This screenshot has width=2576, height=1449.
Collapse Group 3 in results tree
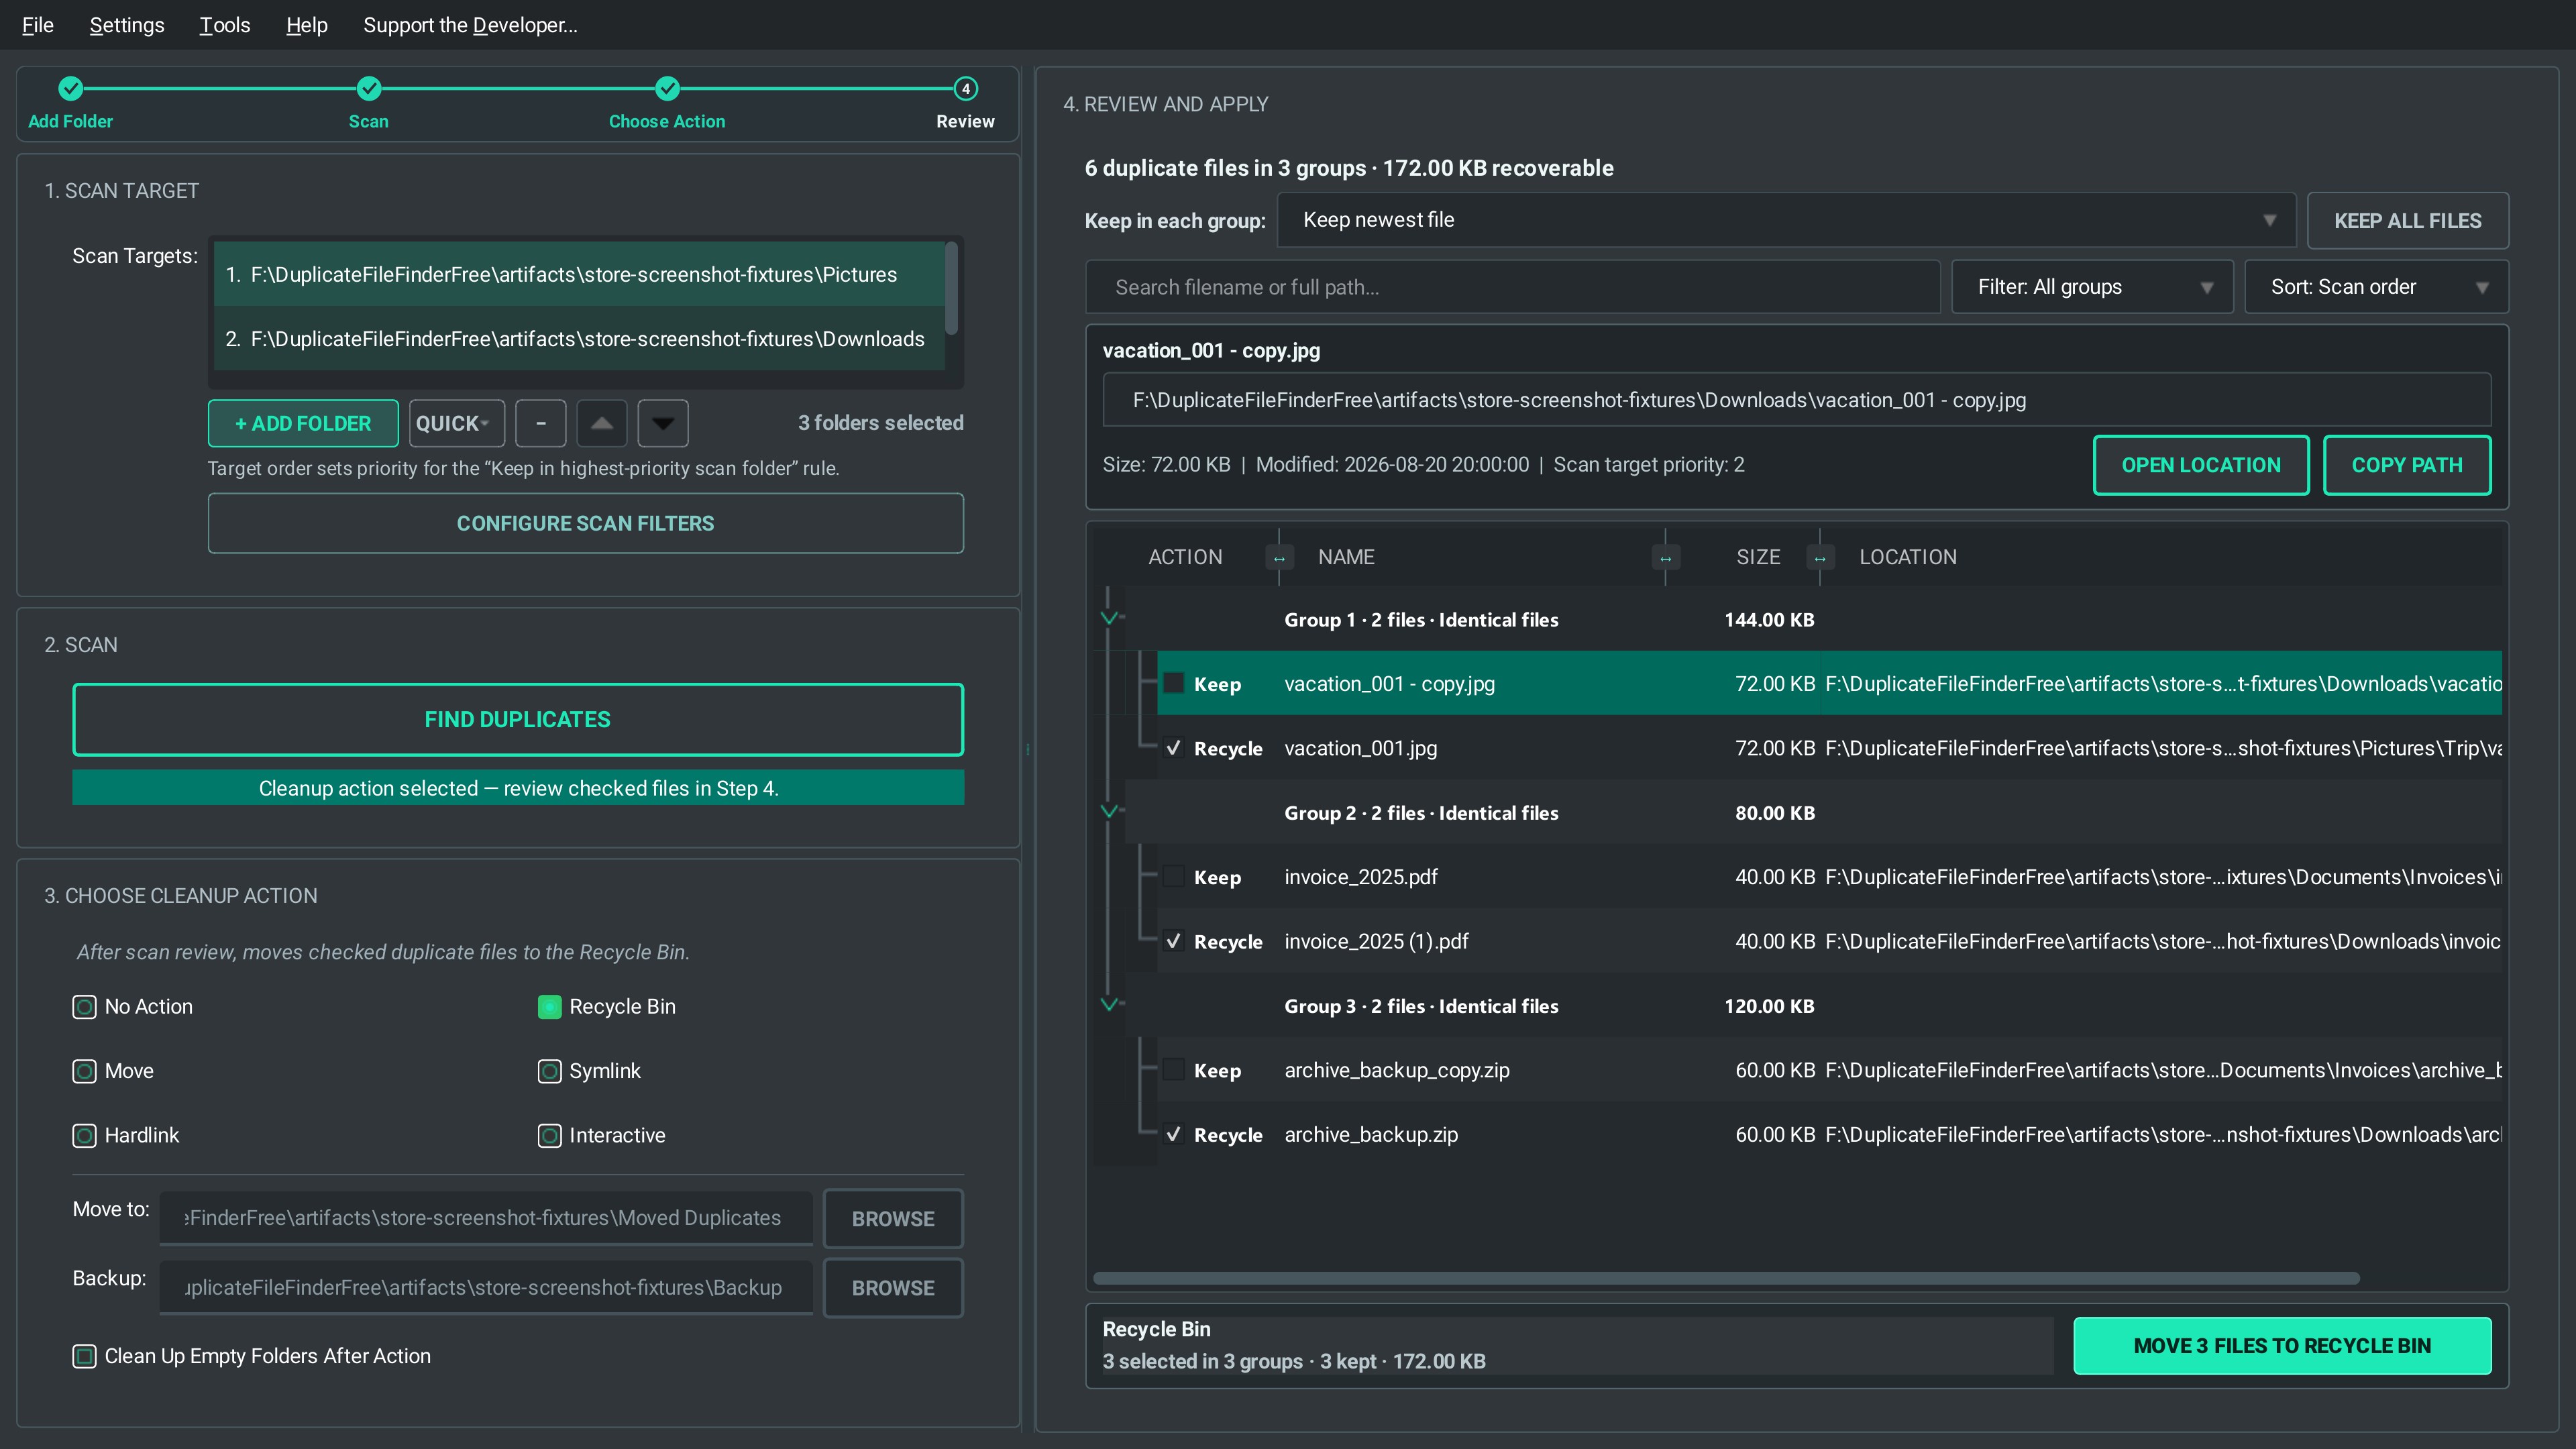tap(1109, 1004)
